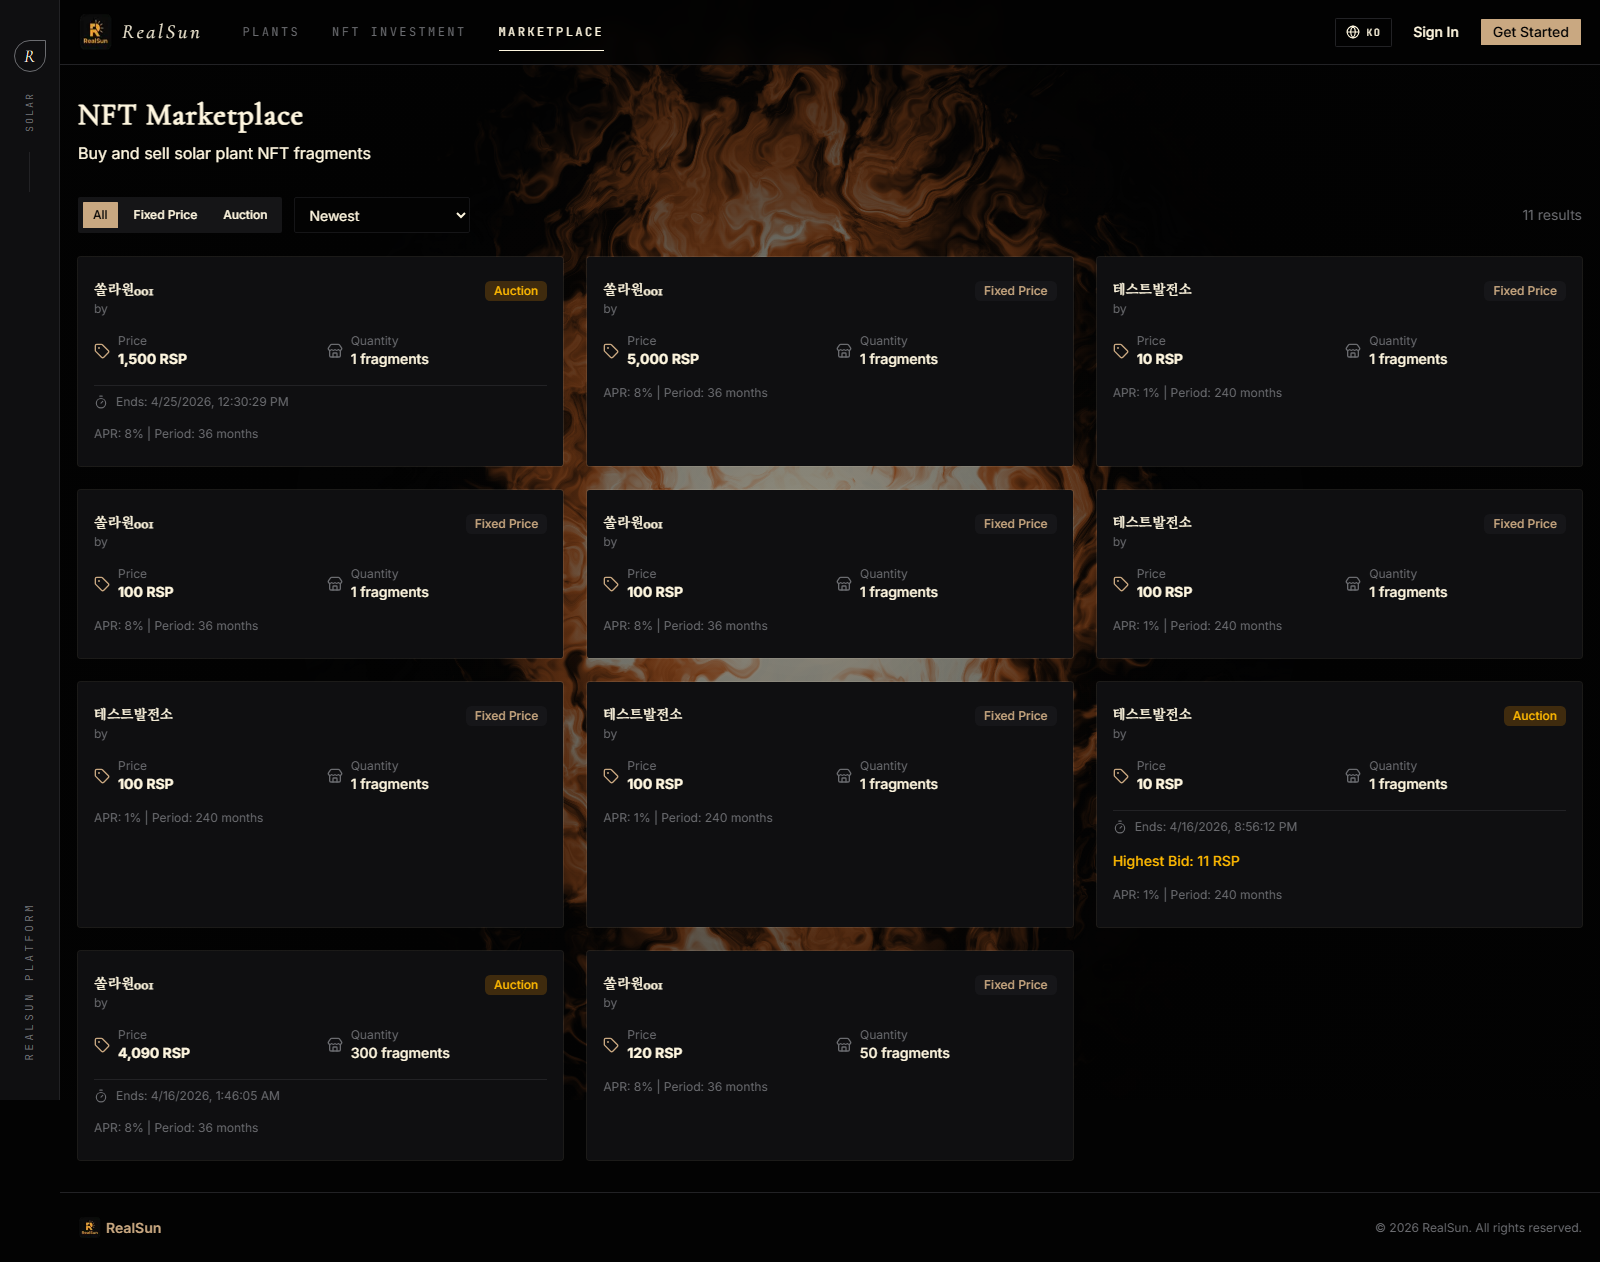Click the Sign In link
The height and width of the screenshot is (1262, 1600).
(1436, 32)
